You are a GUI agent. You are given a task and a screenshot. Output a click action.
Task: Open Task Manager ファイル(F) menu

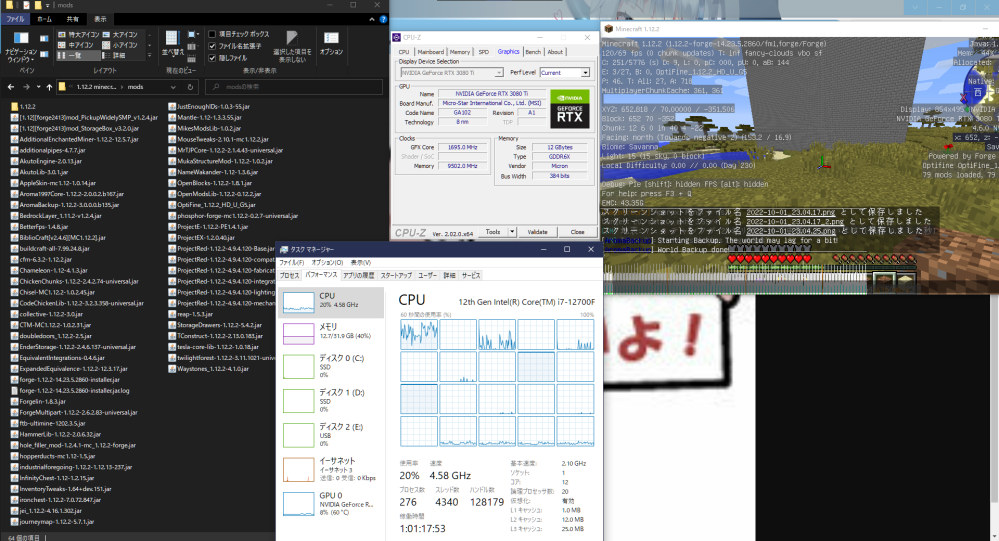[x=291, y=263]
